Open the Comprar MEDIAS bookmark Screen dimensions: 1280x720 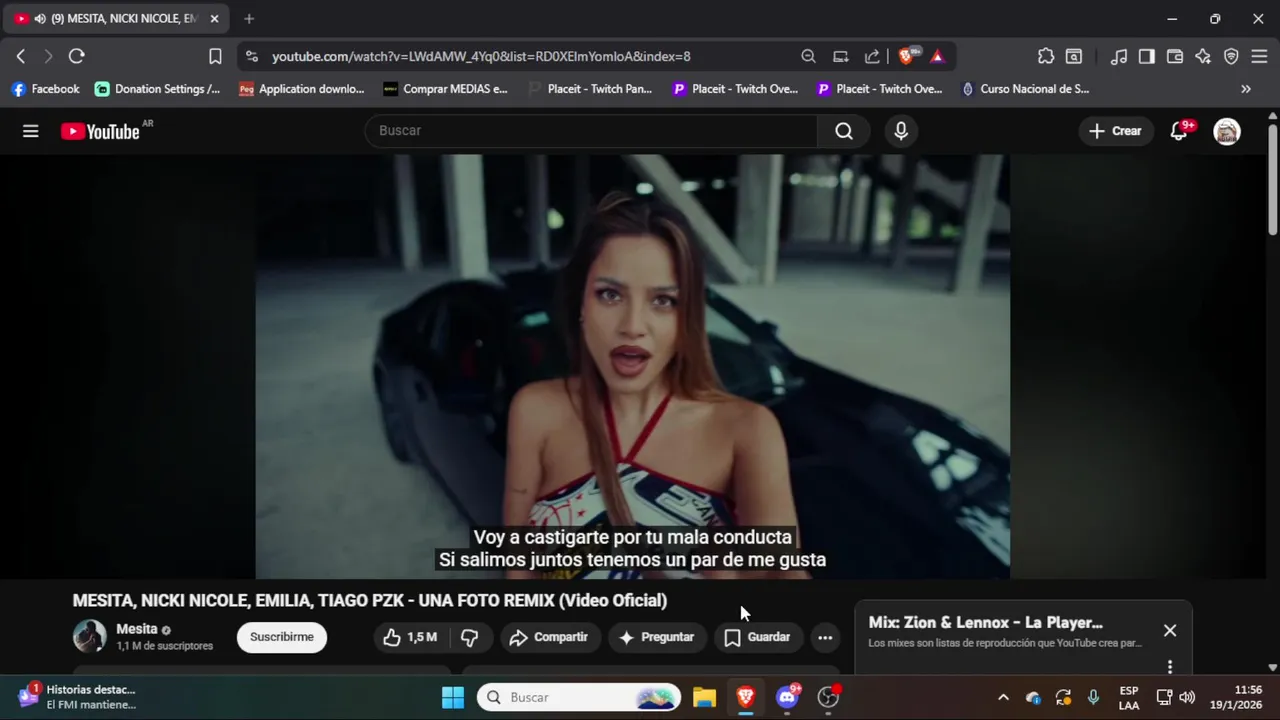click(x=446, y=89)
